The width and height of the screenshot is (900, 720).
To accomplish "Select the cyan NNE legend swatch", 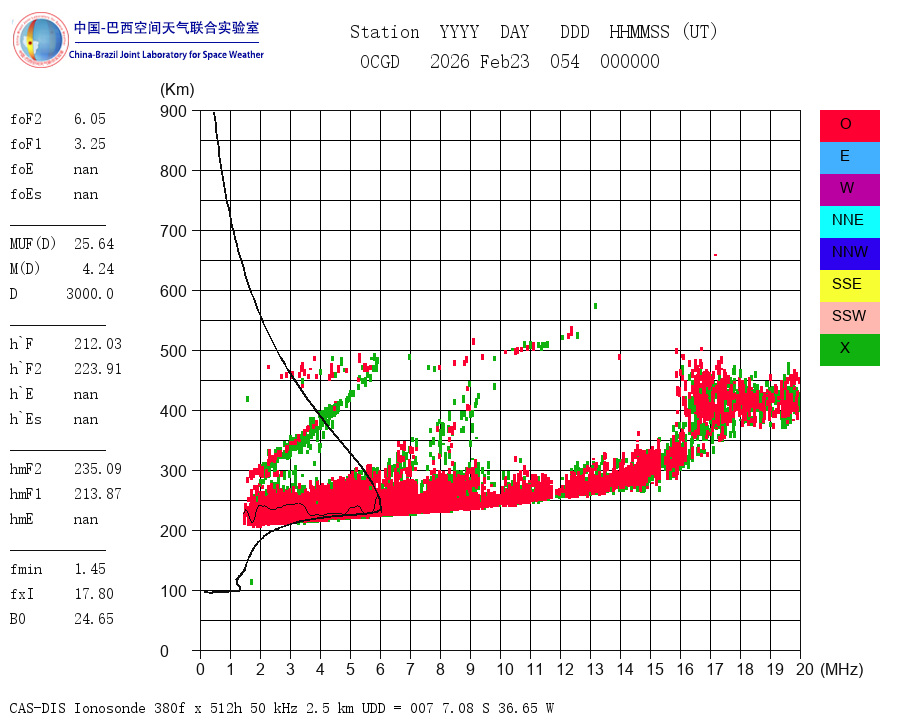I will (x=849, y=222).
